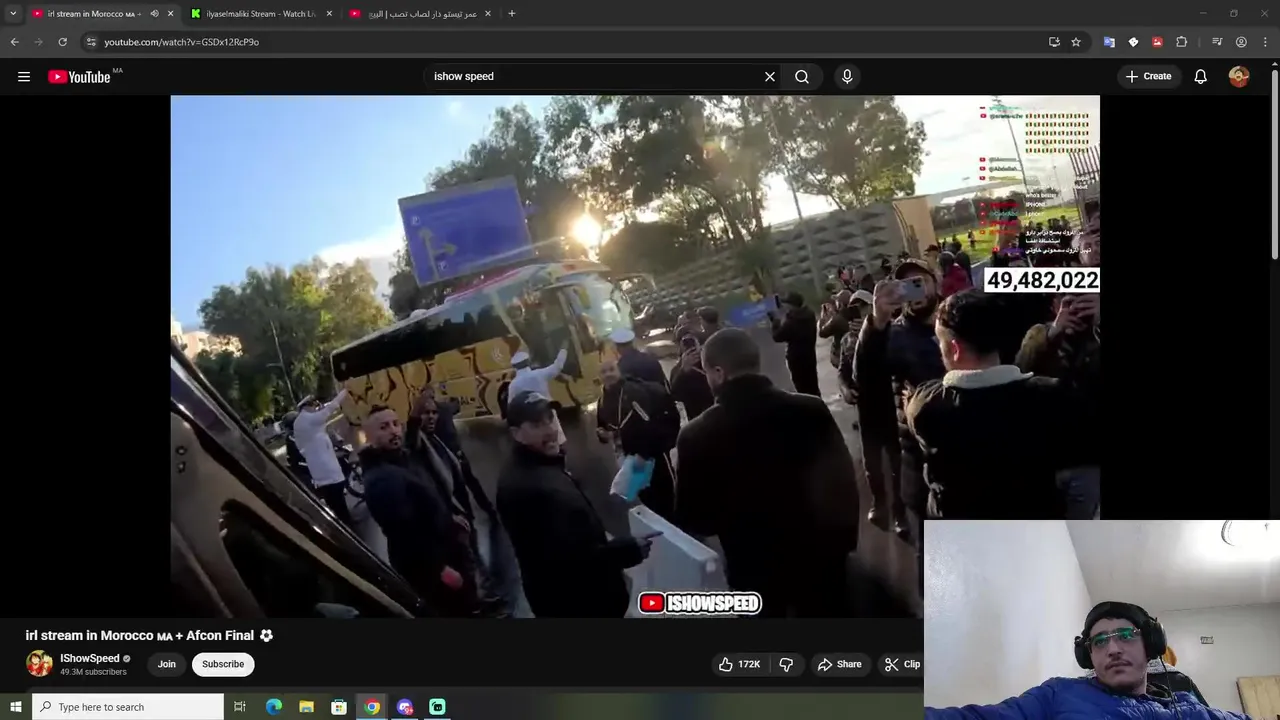Image resolution: width=1280 pixels, height=720 pixels.
Task: Like the video showing 172K likes
Action: tap(739, 664)
